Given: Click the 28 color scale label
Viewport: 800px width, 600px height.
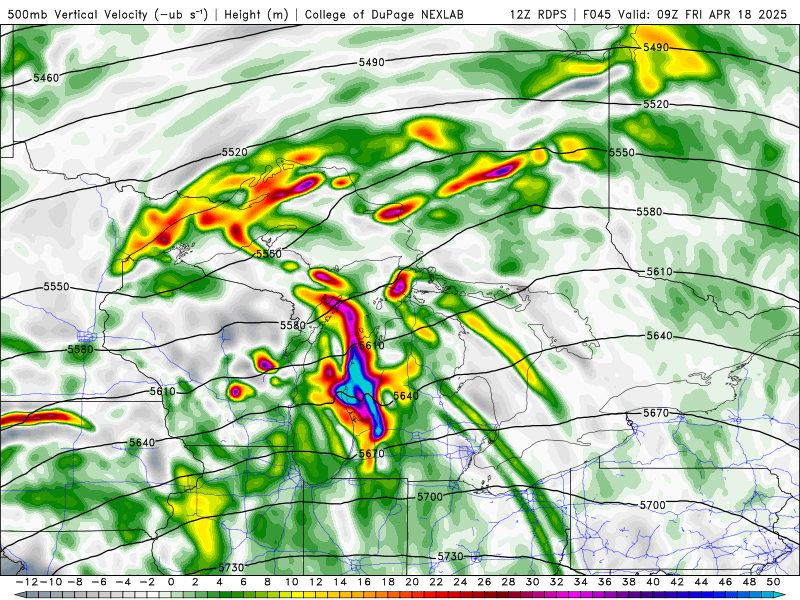Looking at the screenshot, I should 508,582.
